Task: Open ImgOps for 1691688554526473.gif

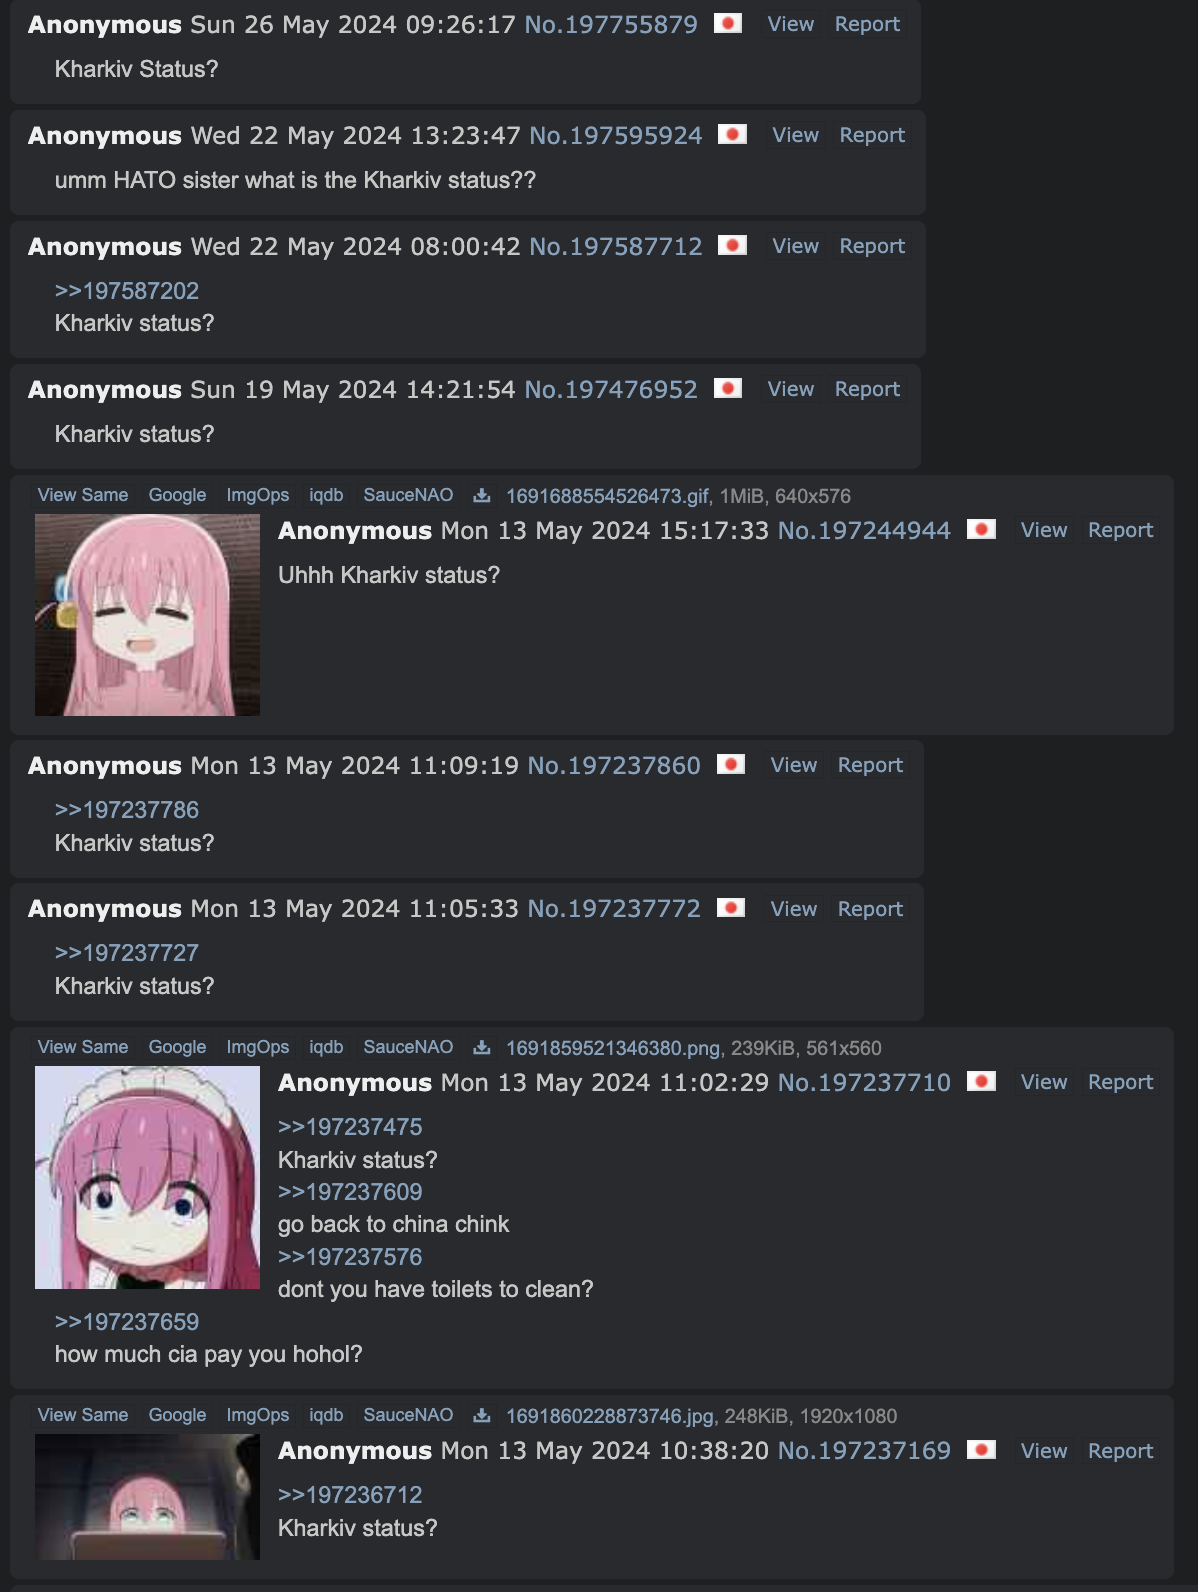Action: coord(258,495)
